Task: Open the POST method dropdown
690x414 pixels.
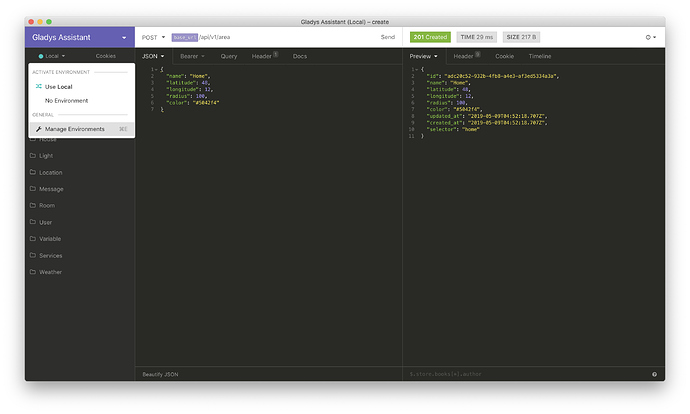Action: (x=153, y=37)
